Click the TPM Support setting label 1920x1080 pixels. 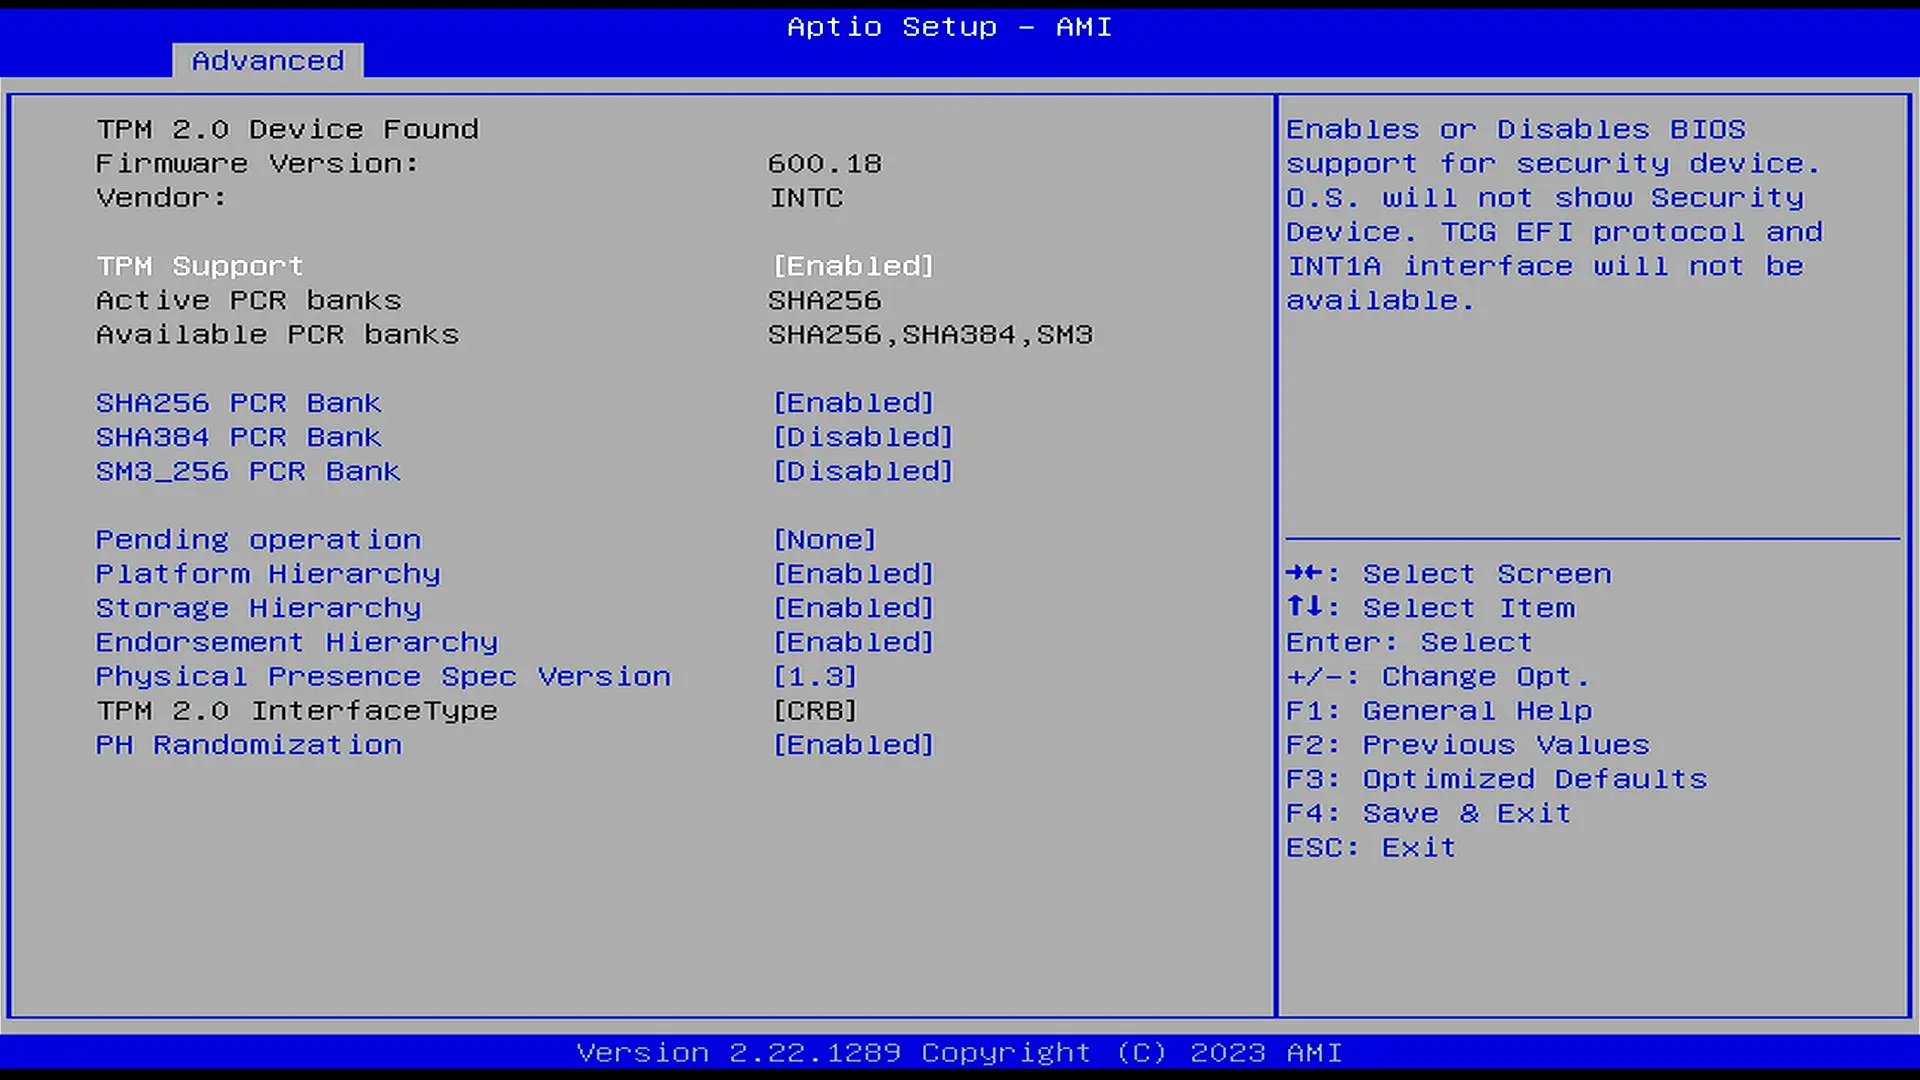tap(199, 266)
